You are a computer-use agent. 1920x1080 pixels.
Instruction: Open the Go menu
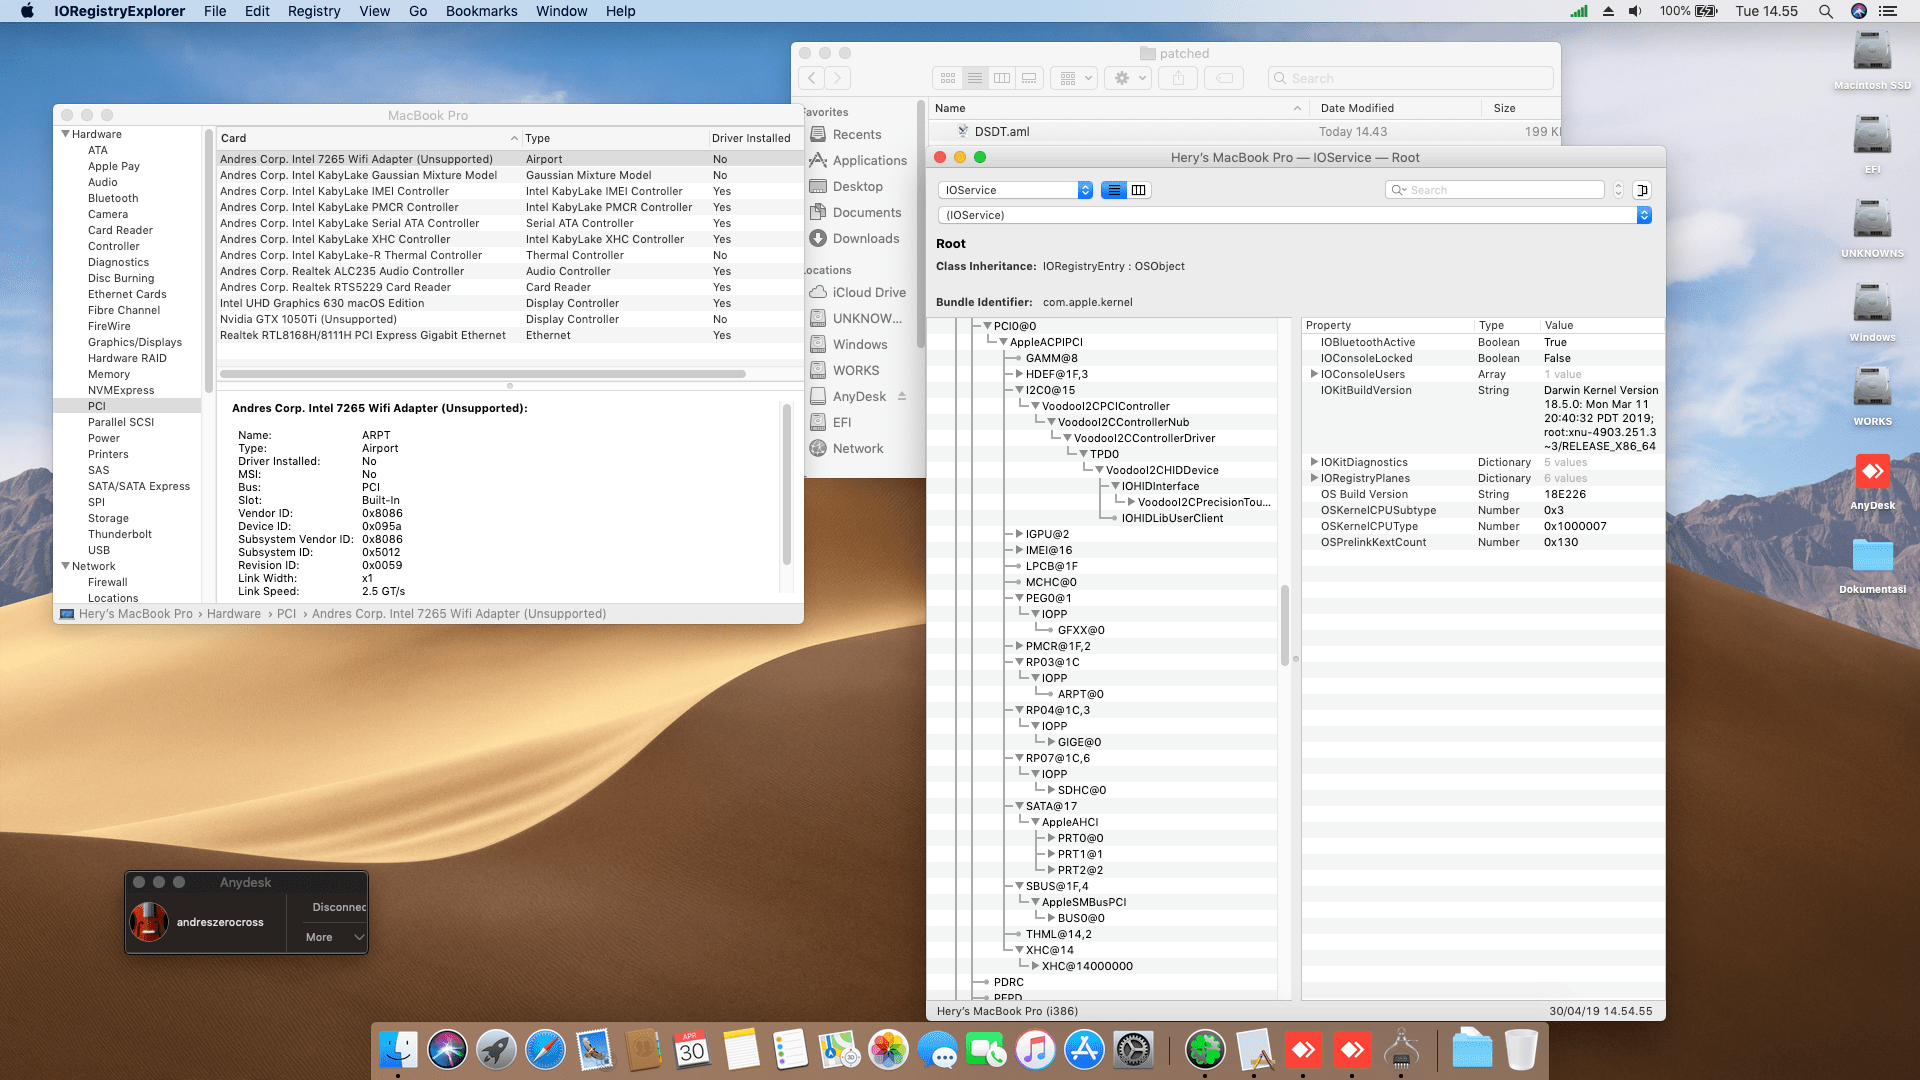tap(418, 11)
